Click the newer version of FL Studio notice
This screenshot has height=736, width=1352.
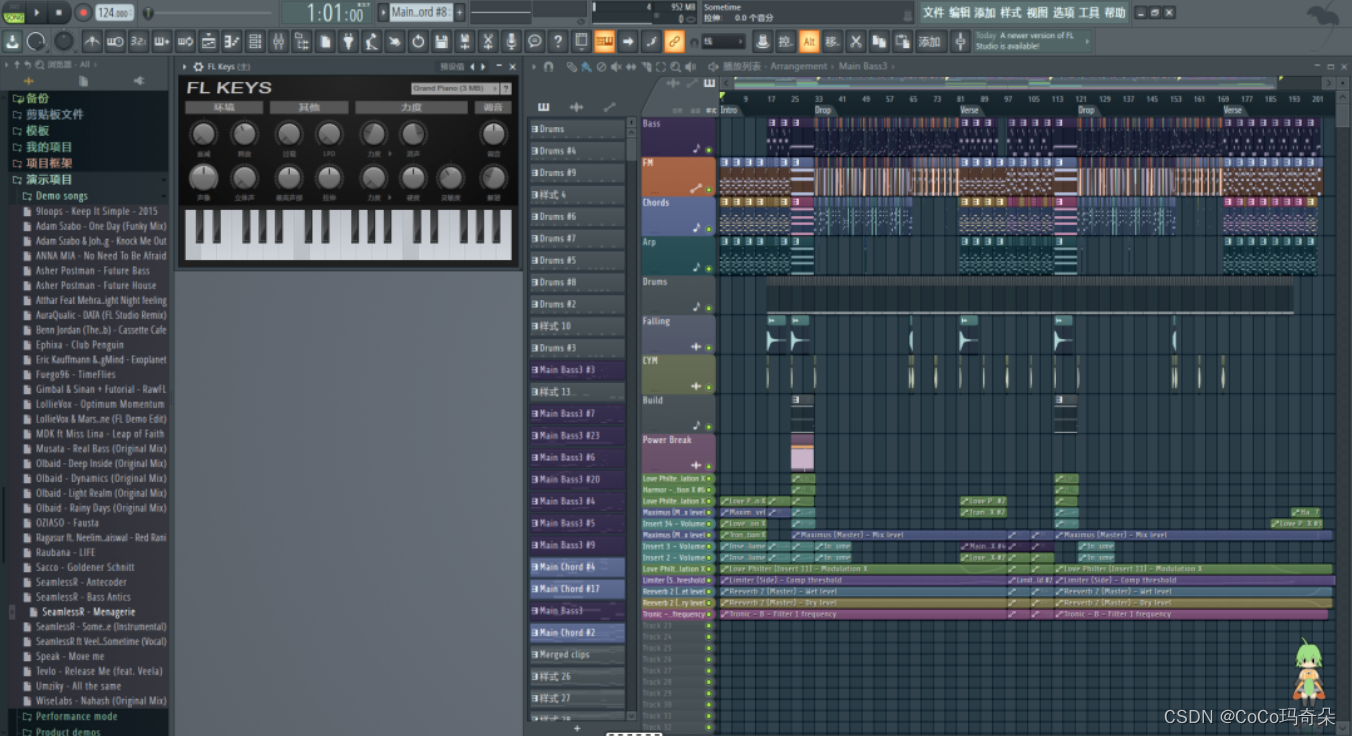1033,42
